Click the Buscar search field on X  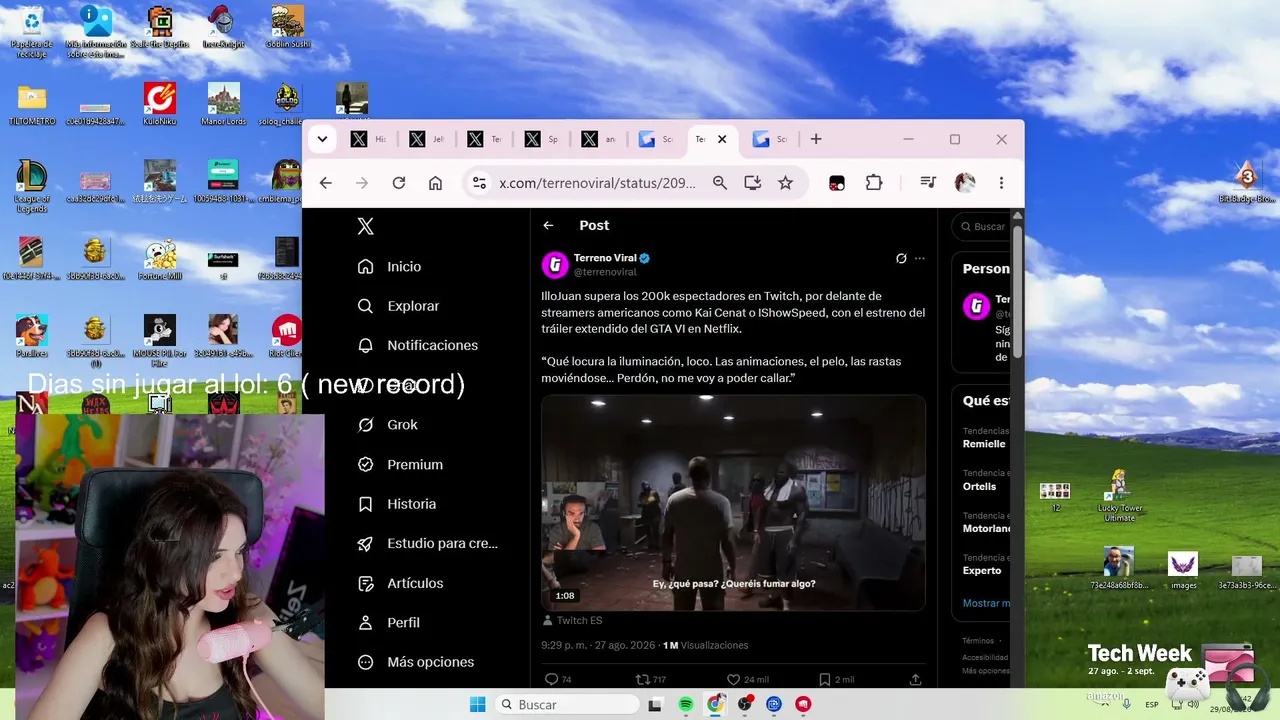982,227
